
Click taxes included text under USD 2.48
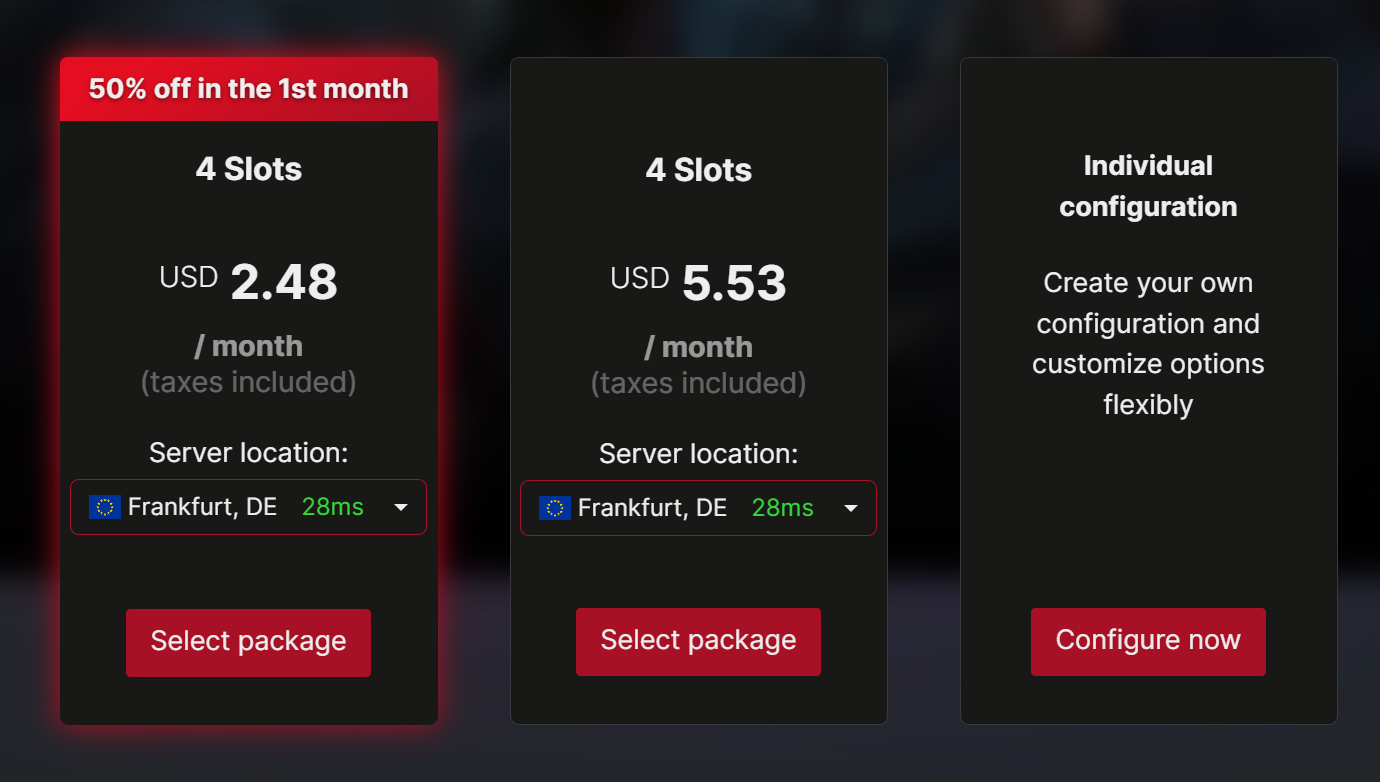(x=248, y=382)
